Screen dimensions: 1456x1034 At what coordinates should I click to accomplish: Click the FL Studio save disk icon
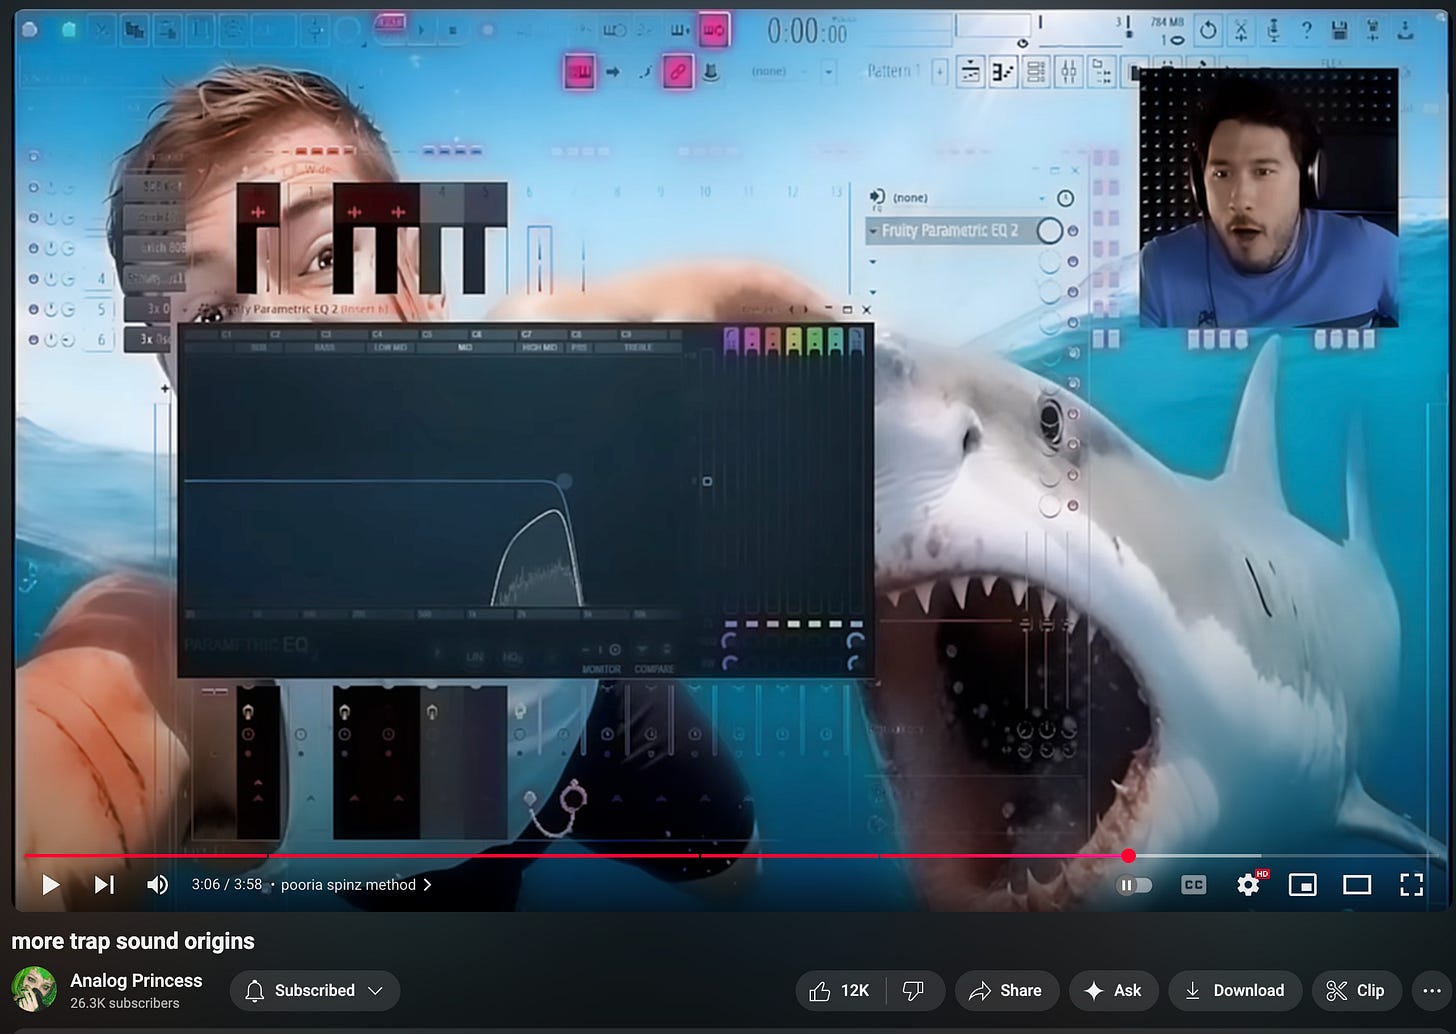1339,31
